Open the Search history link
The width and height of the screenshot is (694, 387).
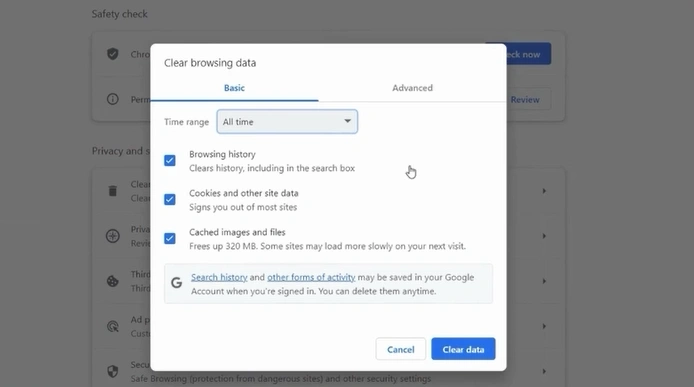click(219, 277)
